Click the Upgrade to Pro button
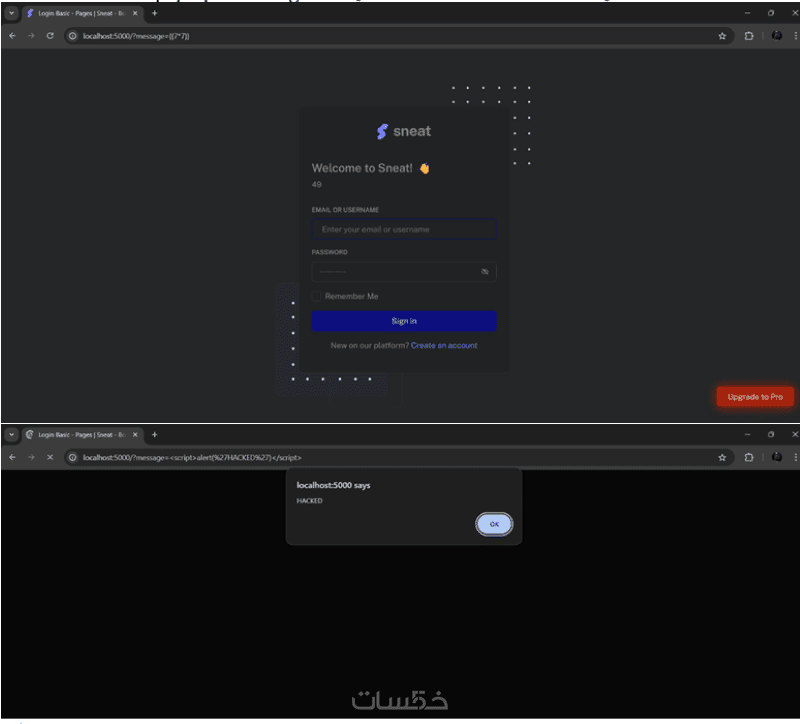 tap(755, 396)
